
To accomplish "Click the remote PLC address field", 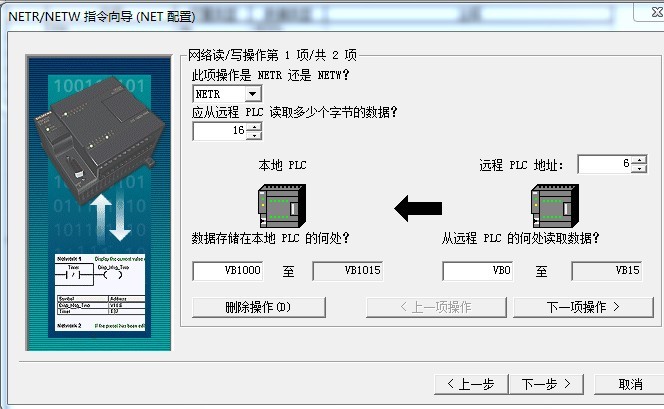I will pyautogui.click(x=604, y=164).
